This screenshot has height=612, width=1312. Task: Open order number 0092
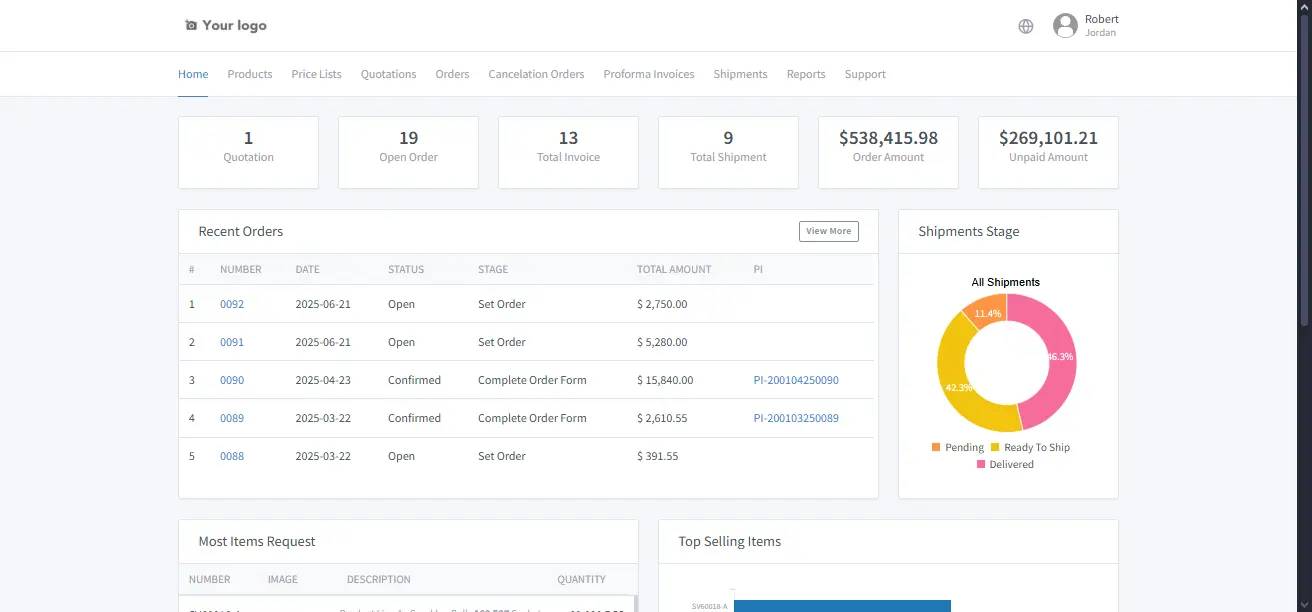[x=231, y=303]
